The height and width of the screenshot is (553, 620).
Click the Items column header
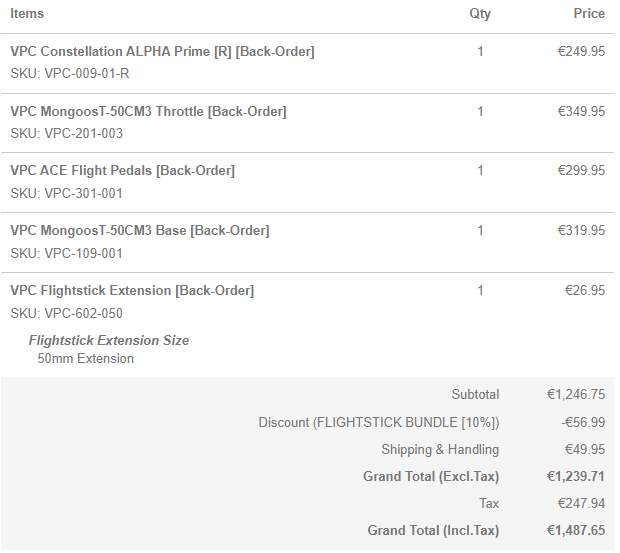tap(27, 14)
